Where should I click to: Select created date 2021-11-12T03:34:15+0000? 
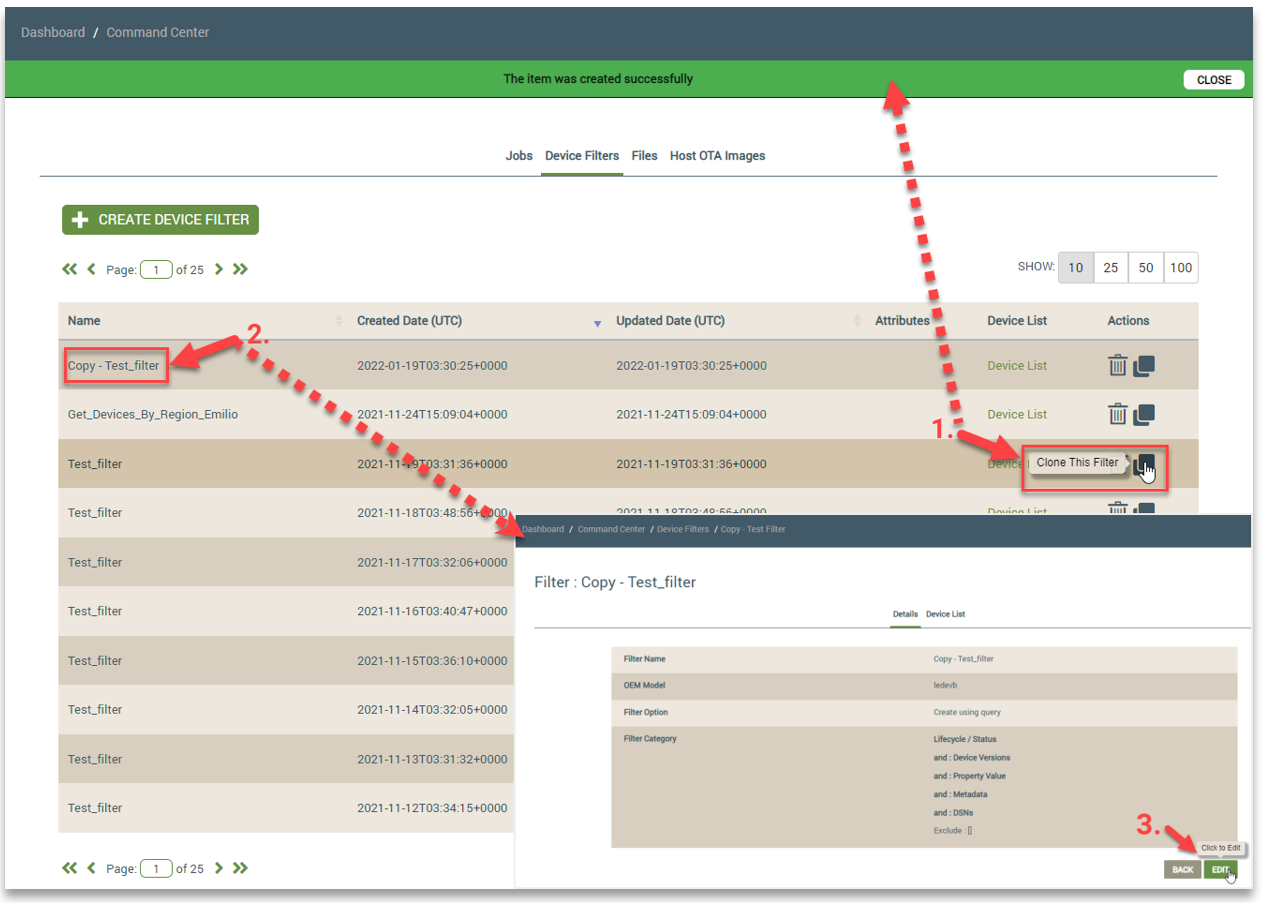[432, 808]
